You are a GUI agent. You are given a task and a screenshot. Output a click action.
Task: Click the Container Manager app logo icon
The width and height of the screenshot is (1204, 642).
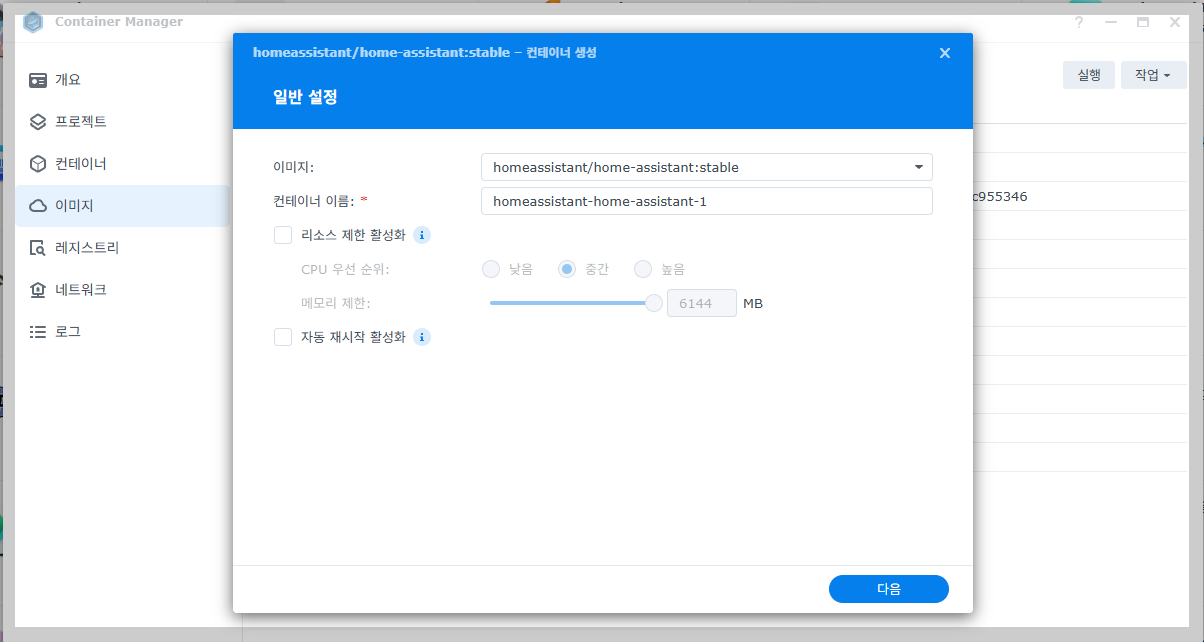[x=33, y=22]
